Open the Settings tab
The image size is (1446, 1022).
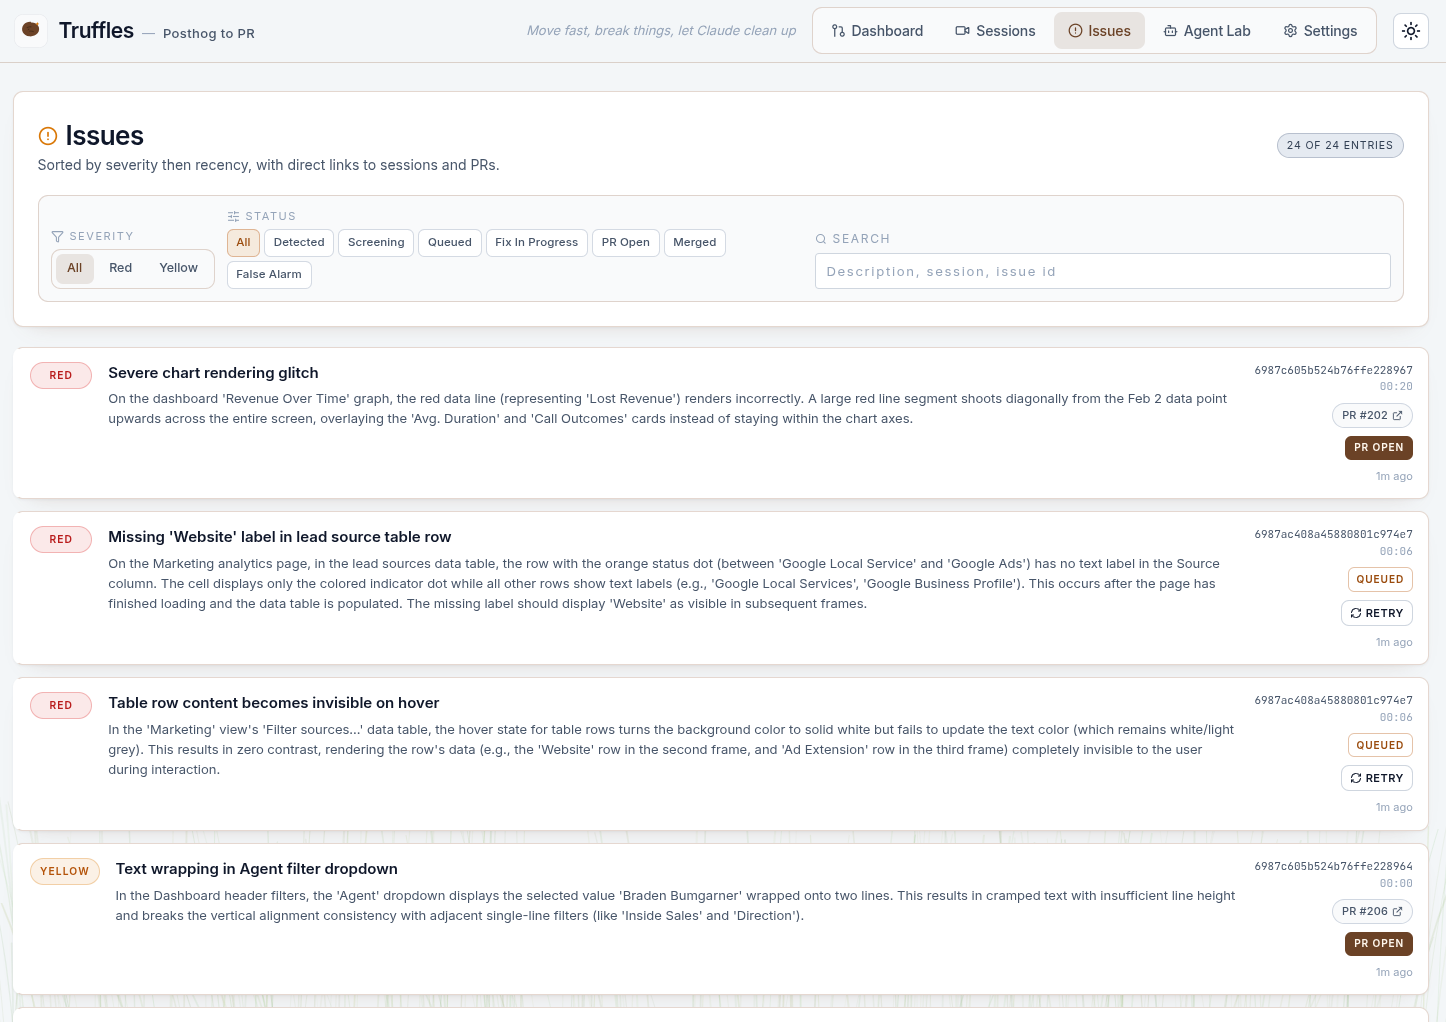pyautogui.click(x=1320, y=31)
